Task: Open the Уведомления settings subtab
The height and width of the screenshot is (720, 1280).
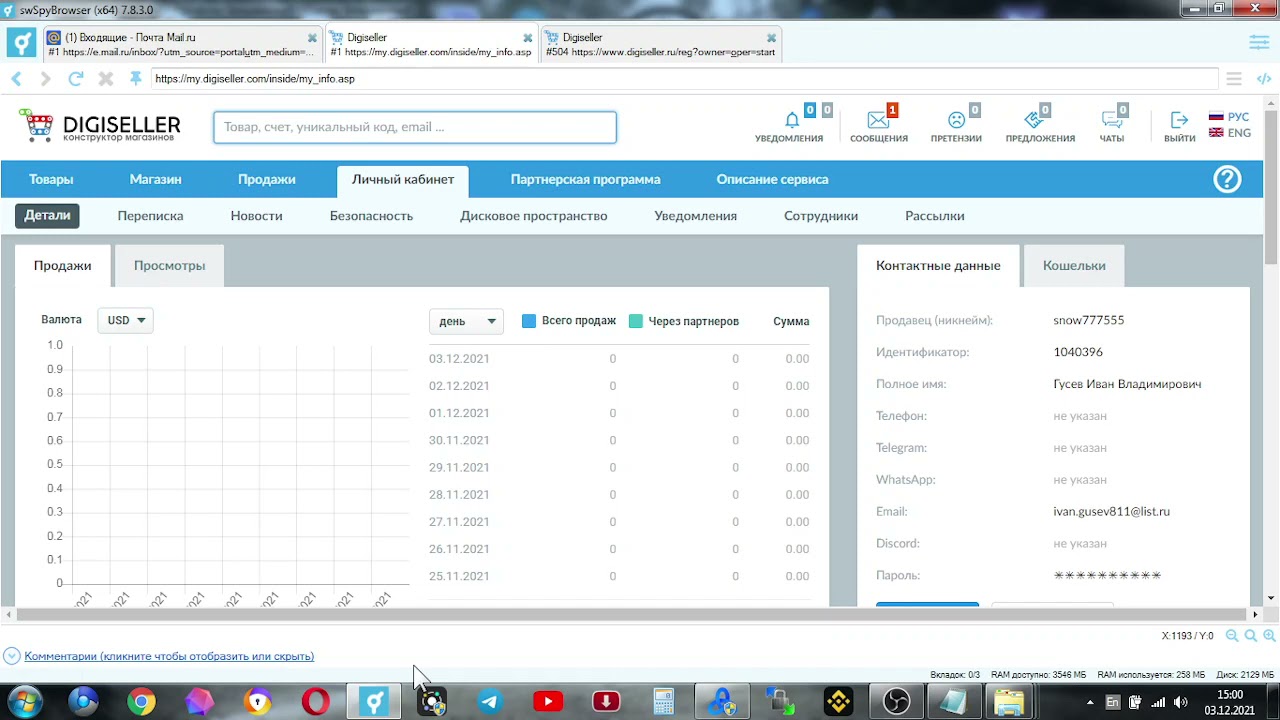Action: point(695,216)
